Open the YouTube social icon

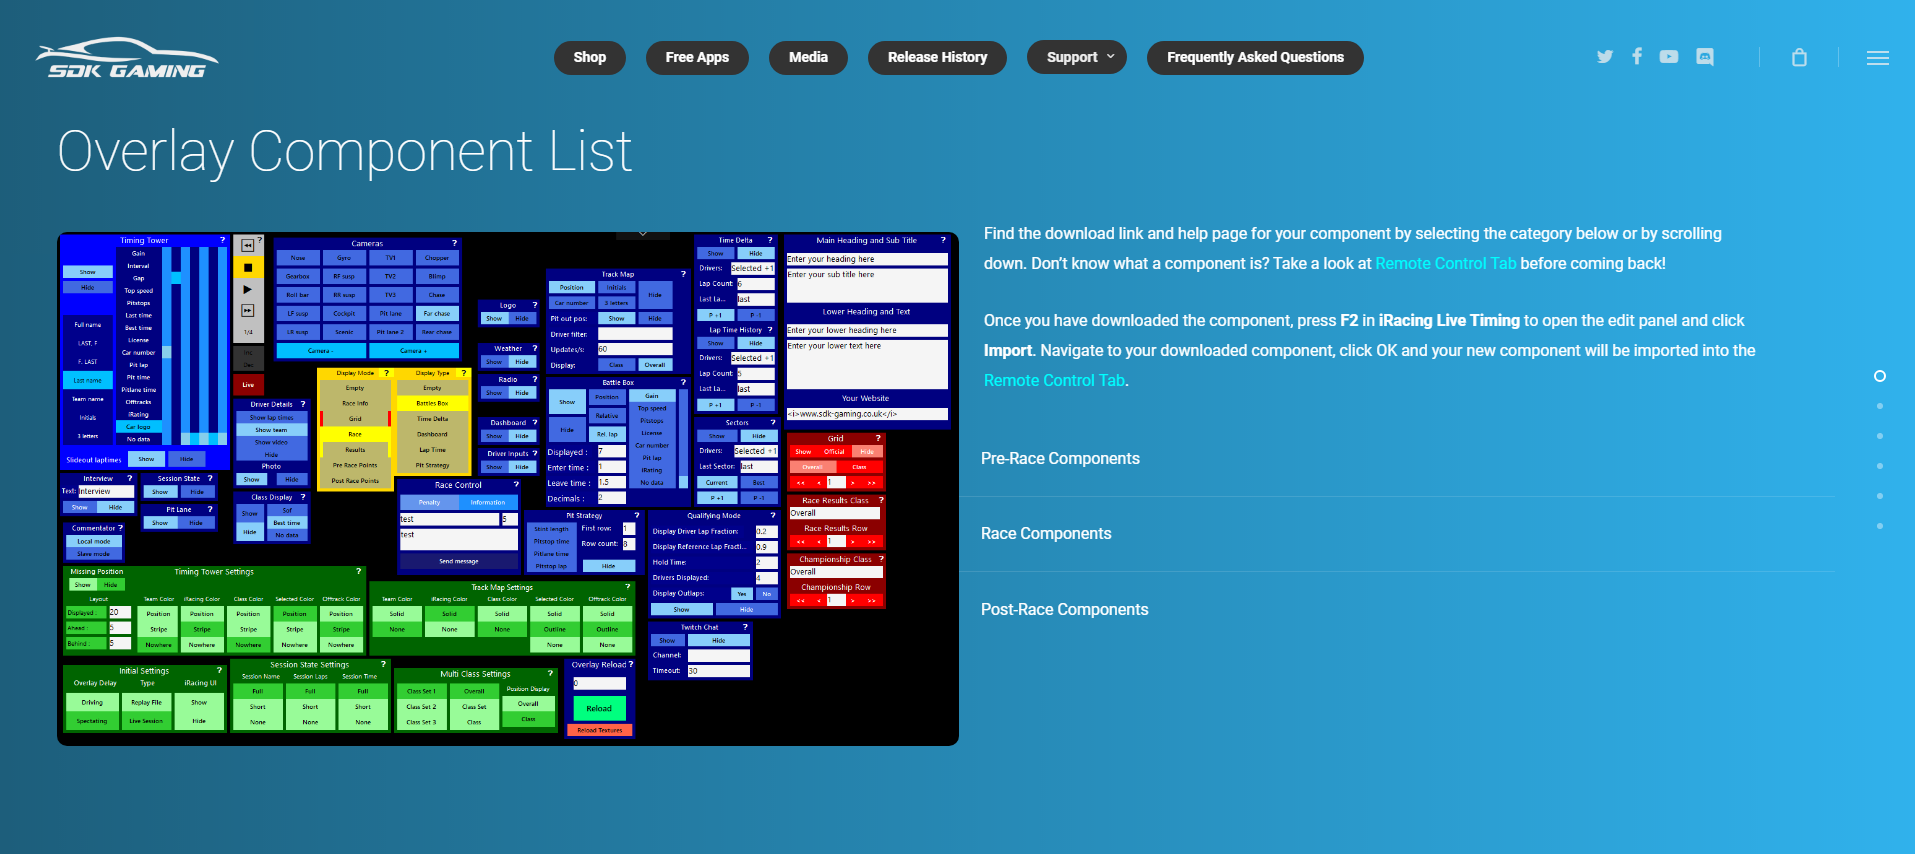(x=1669, y=57)
